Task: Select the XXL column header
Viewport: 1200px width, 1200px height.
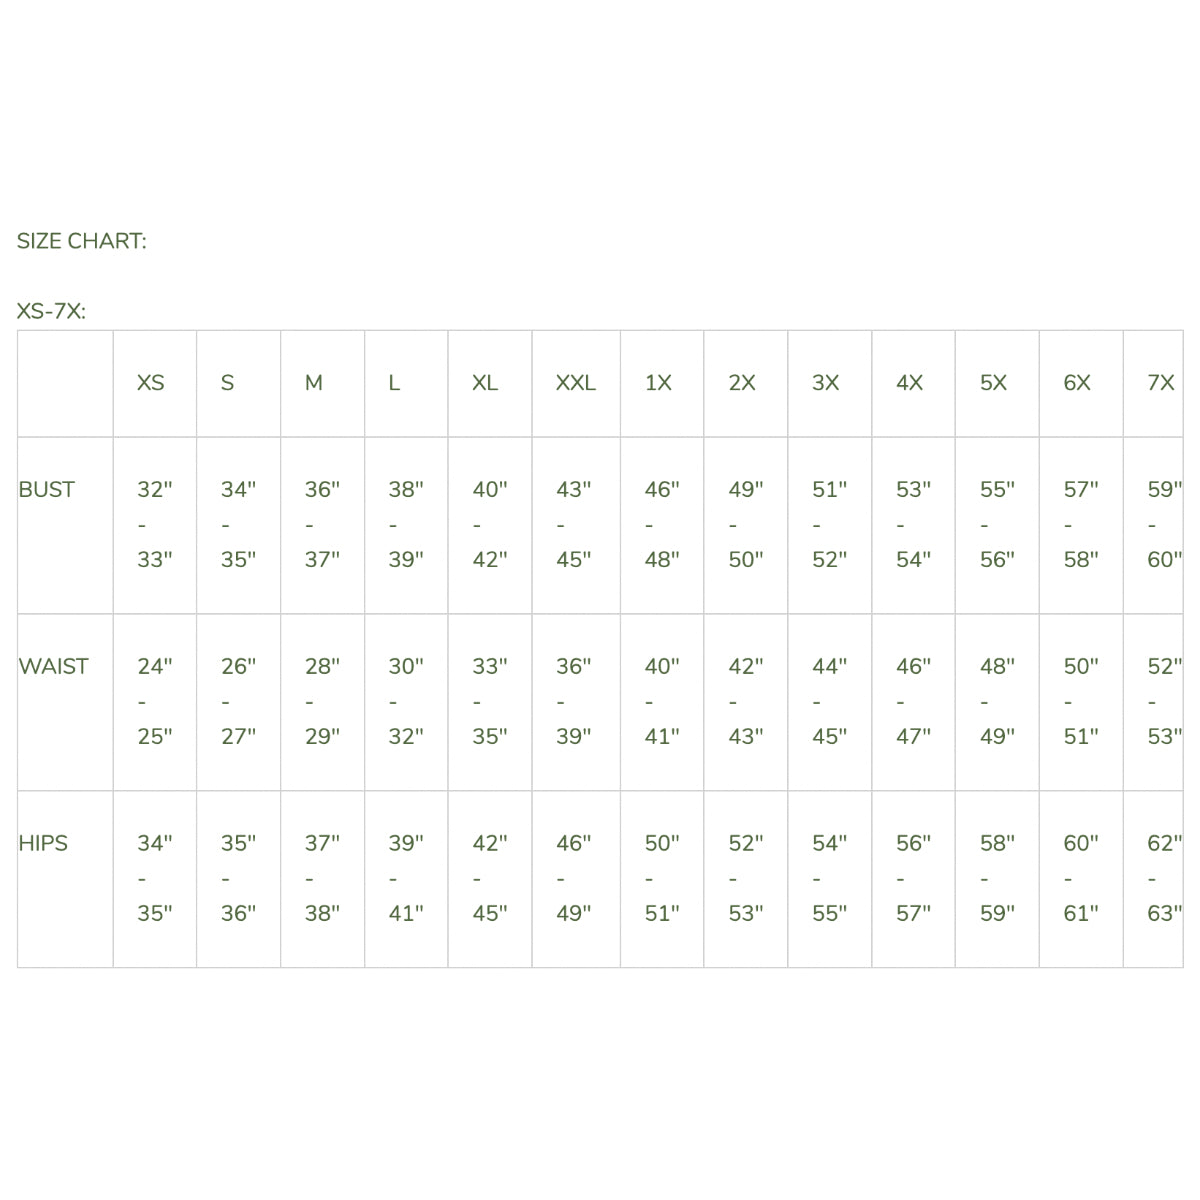Action: [x=575, y=383]
